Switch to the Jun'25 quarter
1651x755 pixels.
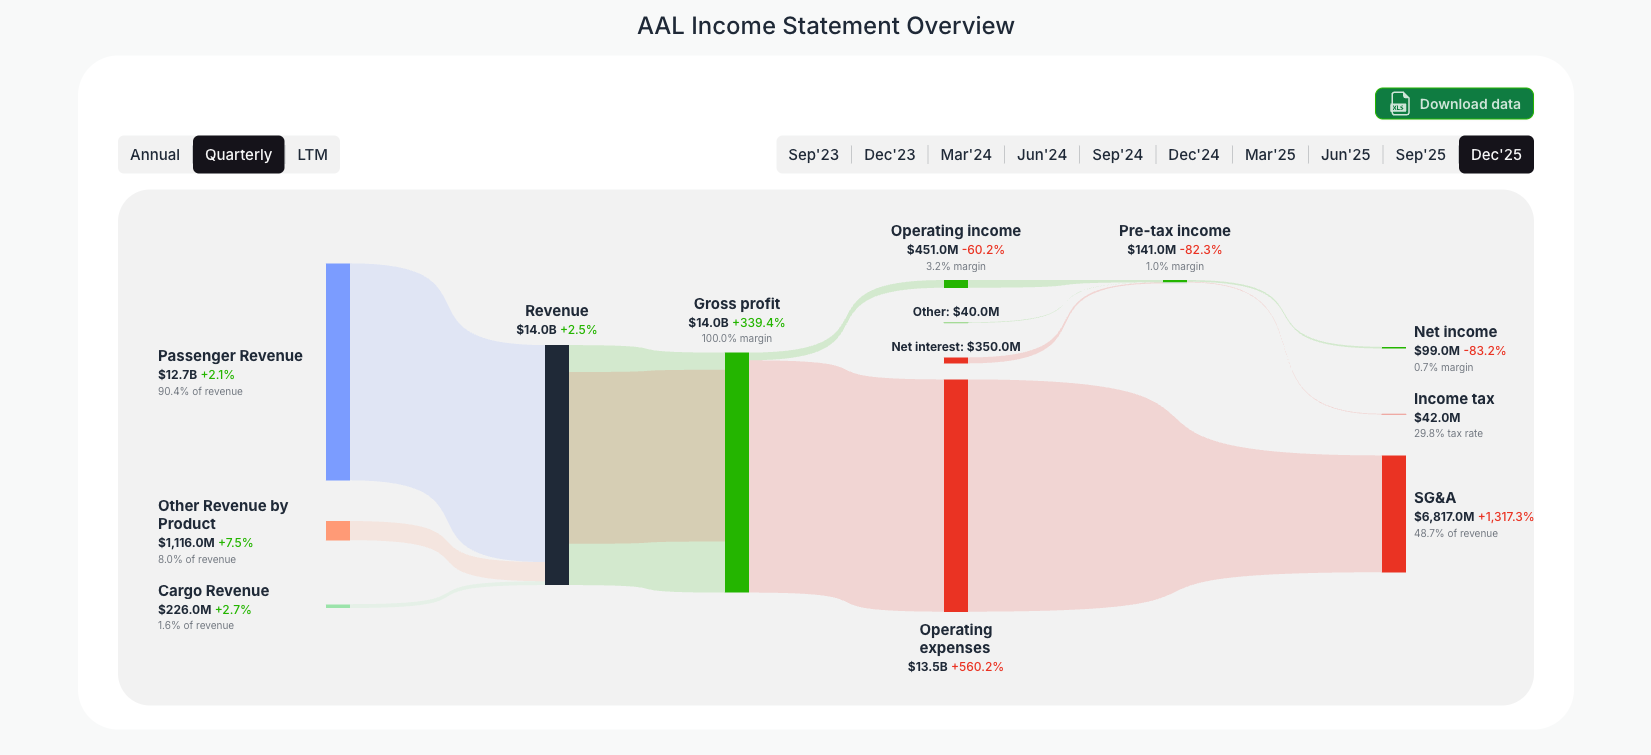pyautogui.click(x=1345, y=154)
